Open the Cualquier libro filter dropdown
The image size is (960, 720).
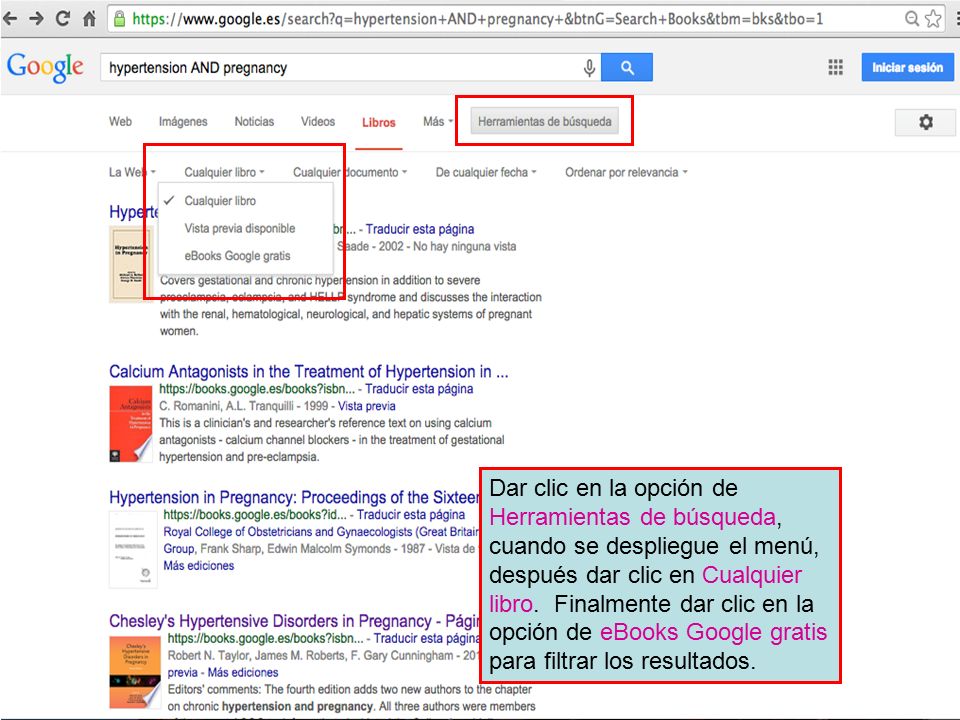(224, 172)
